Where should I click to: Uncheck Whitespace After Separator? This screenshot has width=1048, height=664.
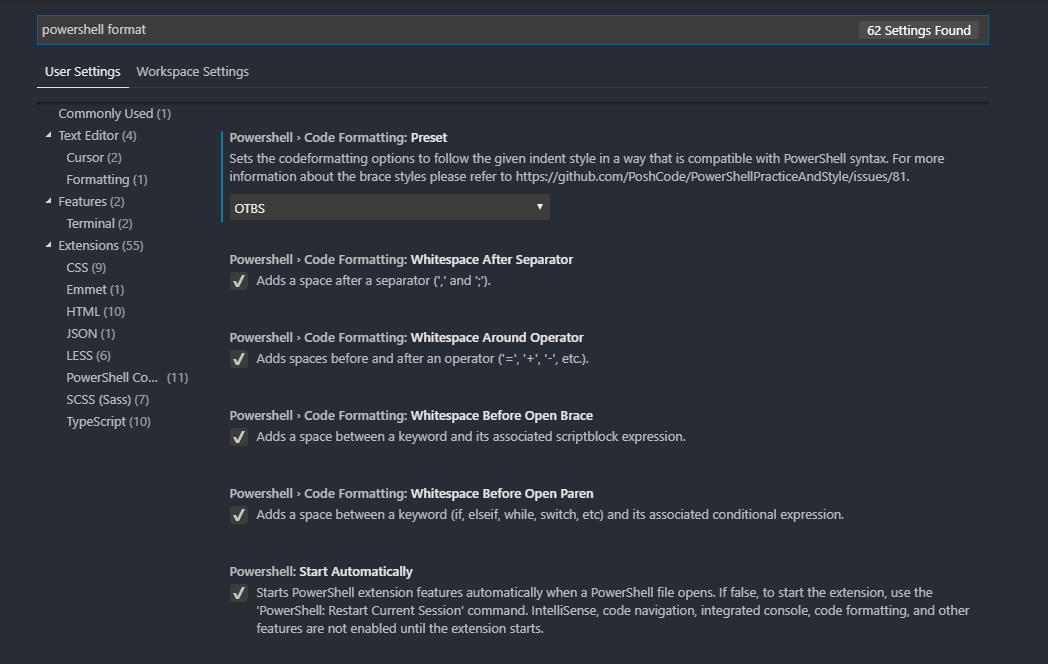tap(238, 281)
